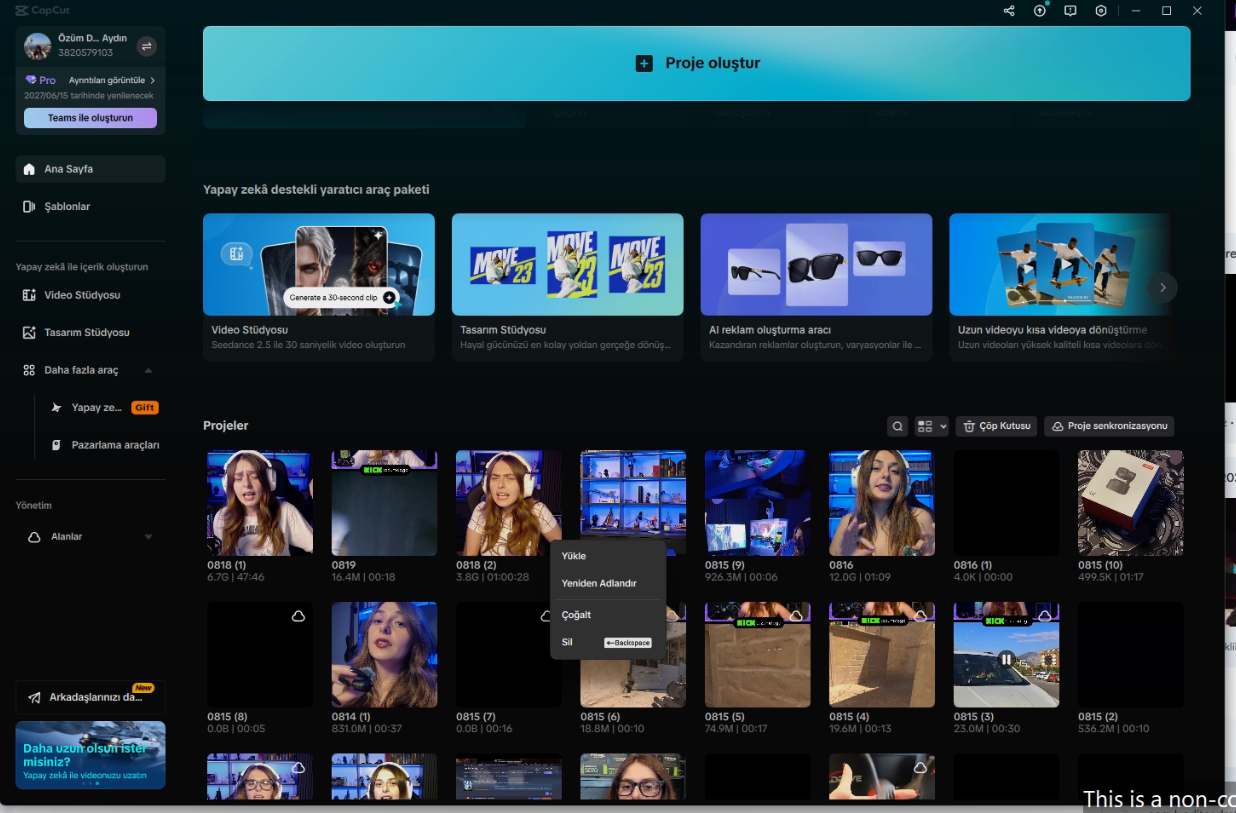
Task: Open Şablonlar in sidebar
Action: coord(90,206)
